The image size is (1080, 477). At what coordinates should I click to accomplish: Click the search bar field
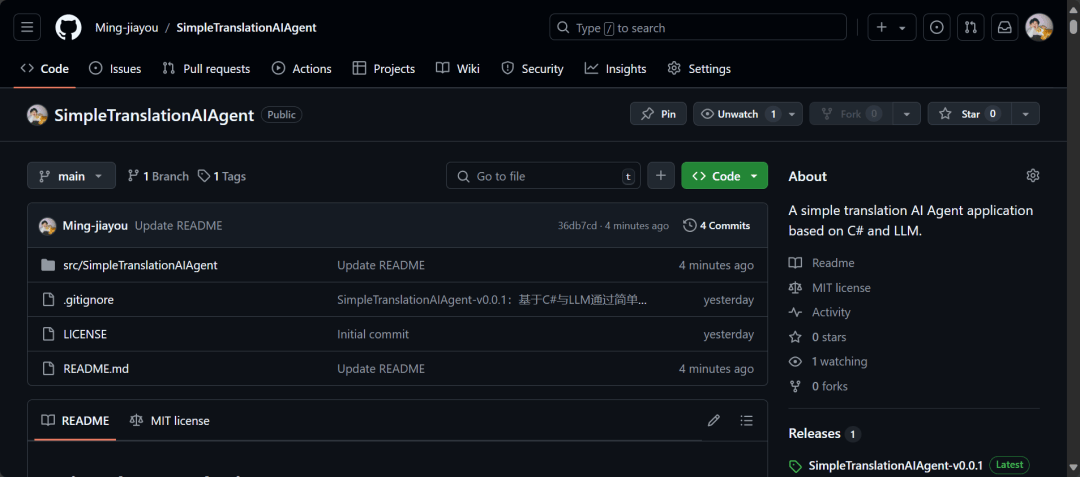click(x=698, y=28)
